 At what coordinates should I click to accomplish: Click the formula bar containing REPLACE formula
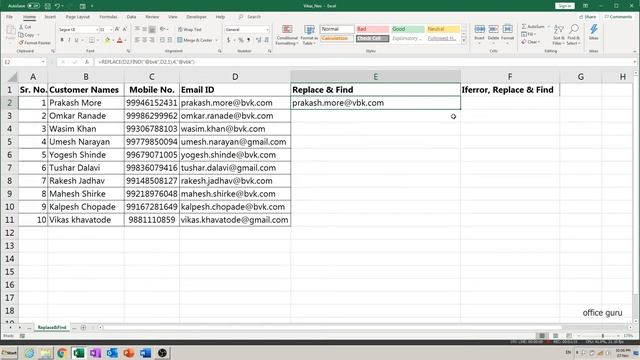tap(365, 62)
